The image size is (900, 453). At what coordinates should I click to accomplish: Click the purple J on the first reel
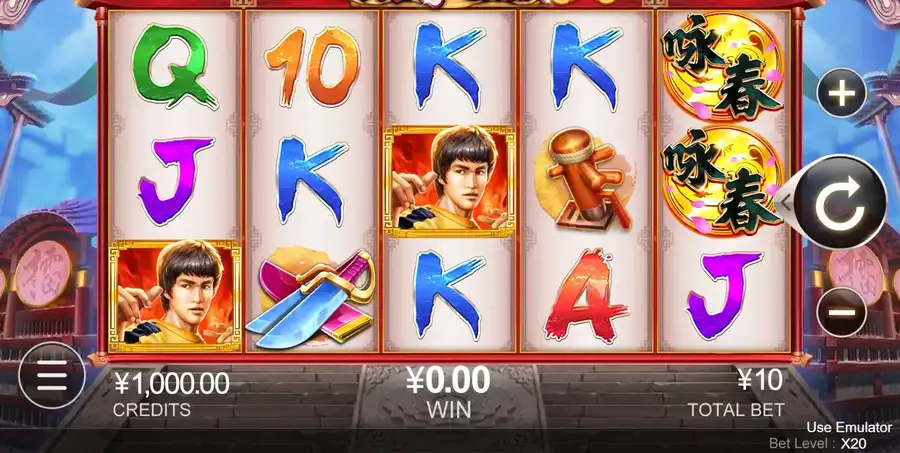coord(174,180)
